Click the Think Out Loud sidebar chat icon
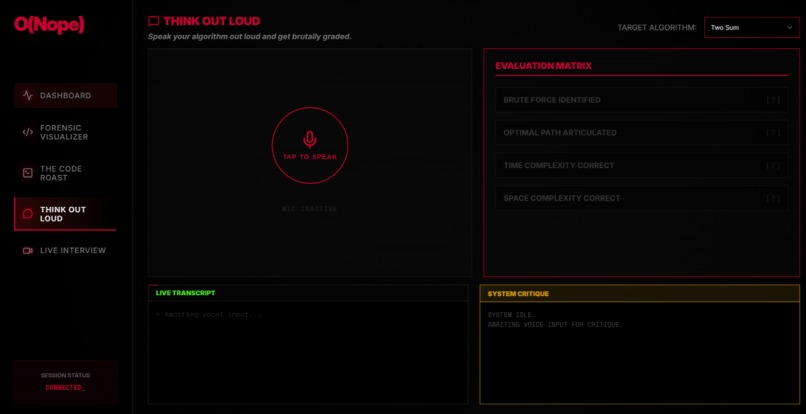The height and width of the screenshot is (414, 806). click(x=28, y=213)
